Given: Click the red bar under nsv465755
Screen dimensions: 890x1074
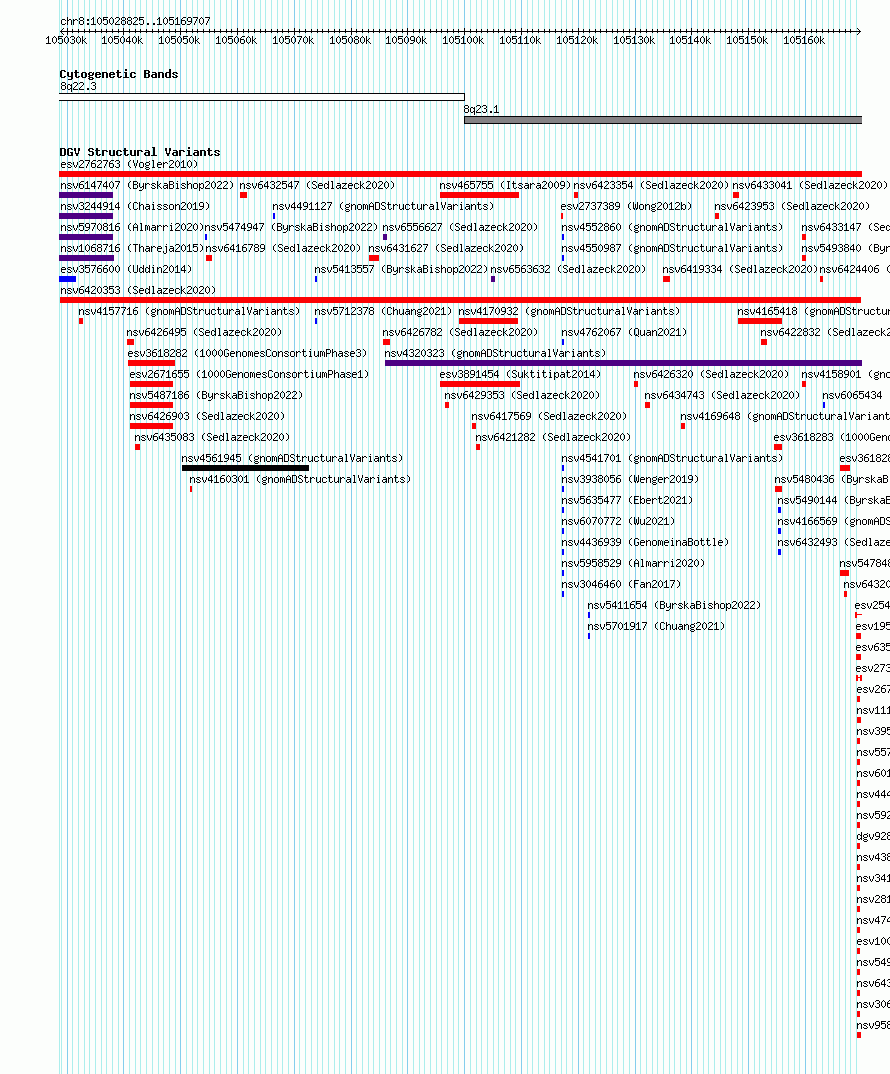Looking at the screenshot, I should (480, 195).
